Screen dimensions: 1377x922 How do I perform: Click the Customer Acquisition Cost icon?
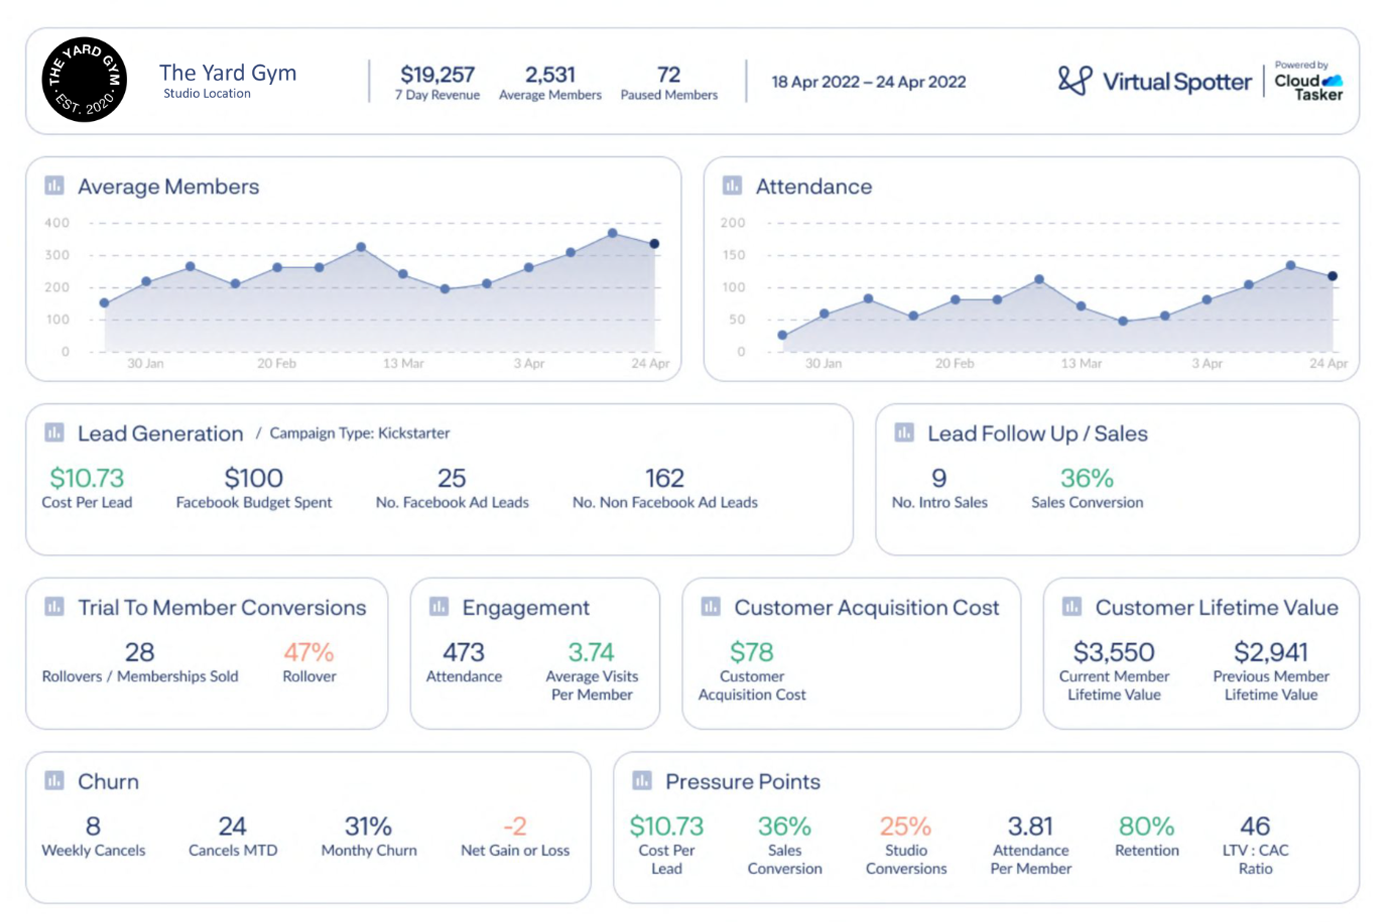tap(710, 607)
